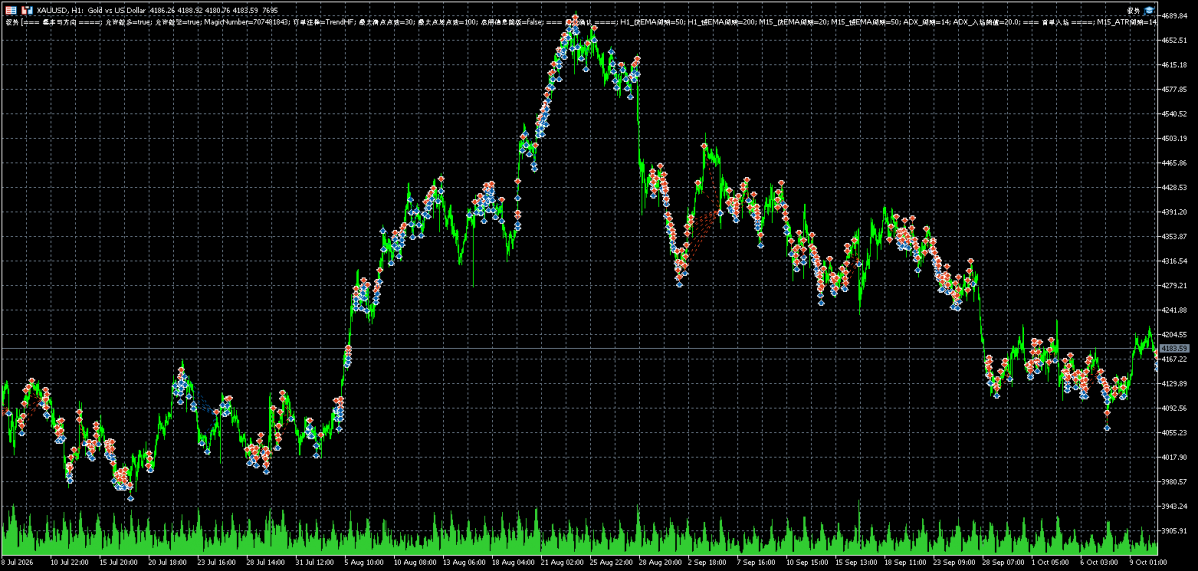This screenshot has width=1198, height=571.
Task: Click the high price value 4188.92
Action: 191,10
